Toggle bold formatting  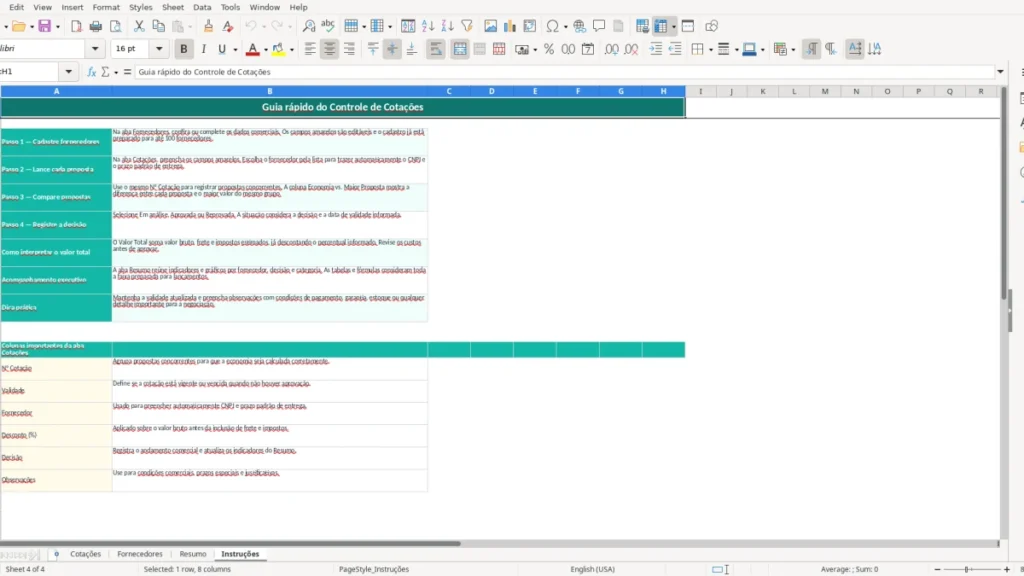tap(184, 49)
